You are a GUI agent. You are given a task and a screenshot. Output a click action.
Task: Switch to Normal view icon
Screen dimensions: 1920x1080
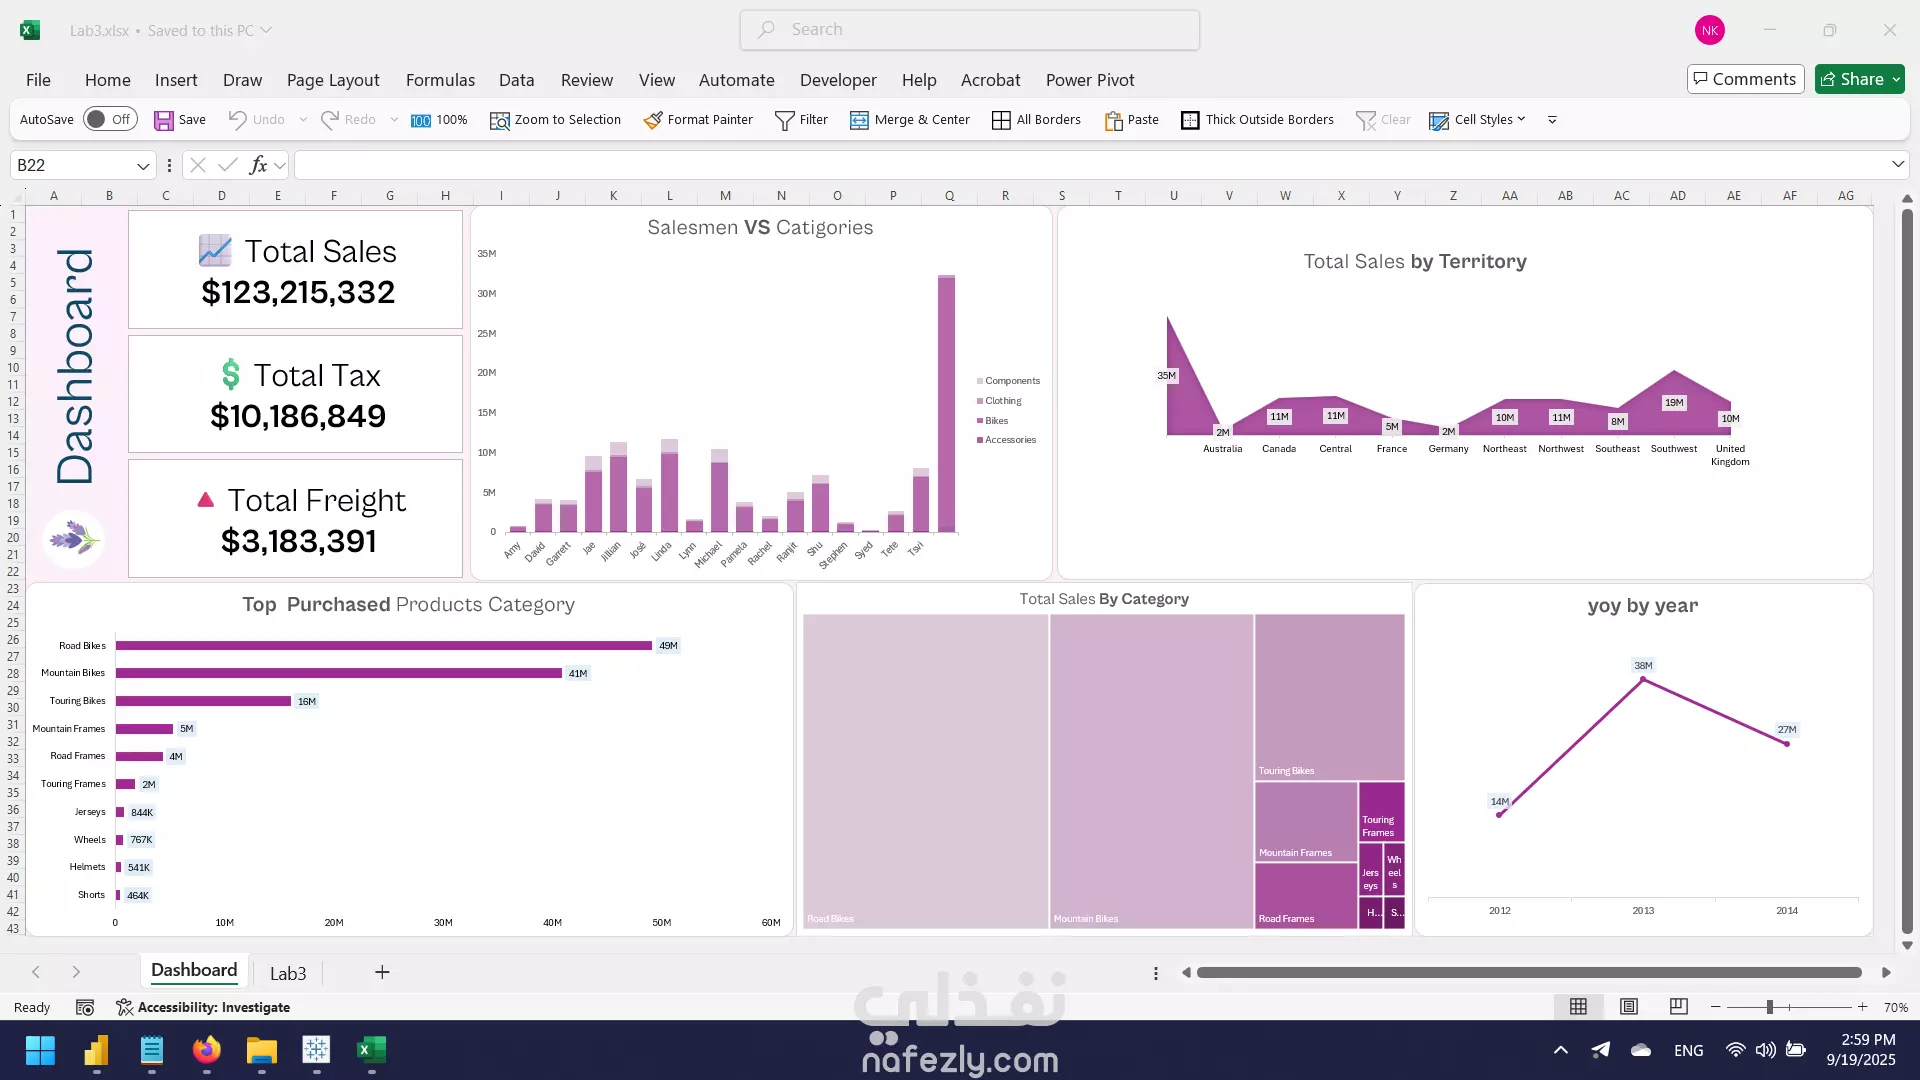(1578, 1007)
